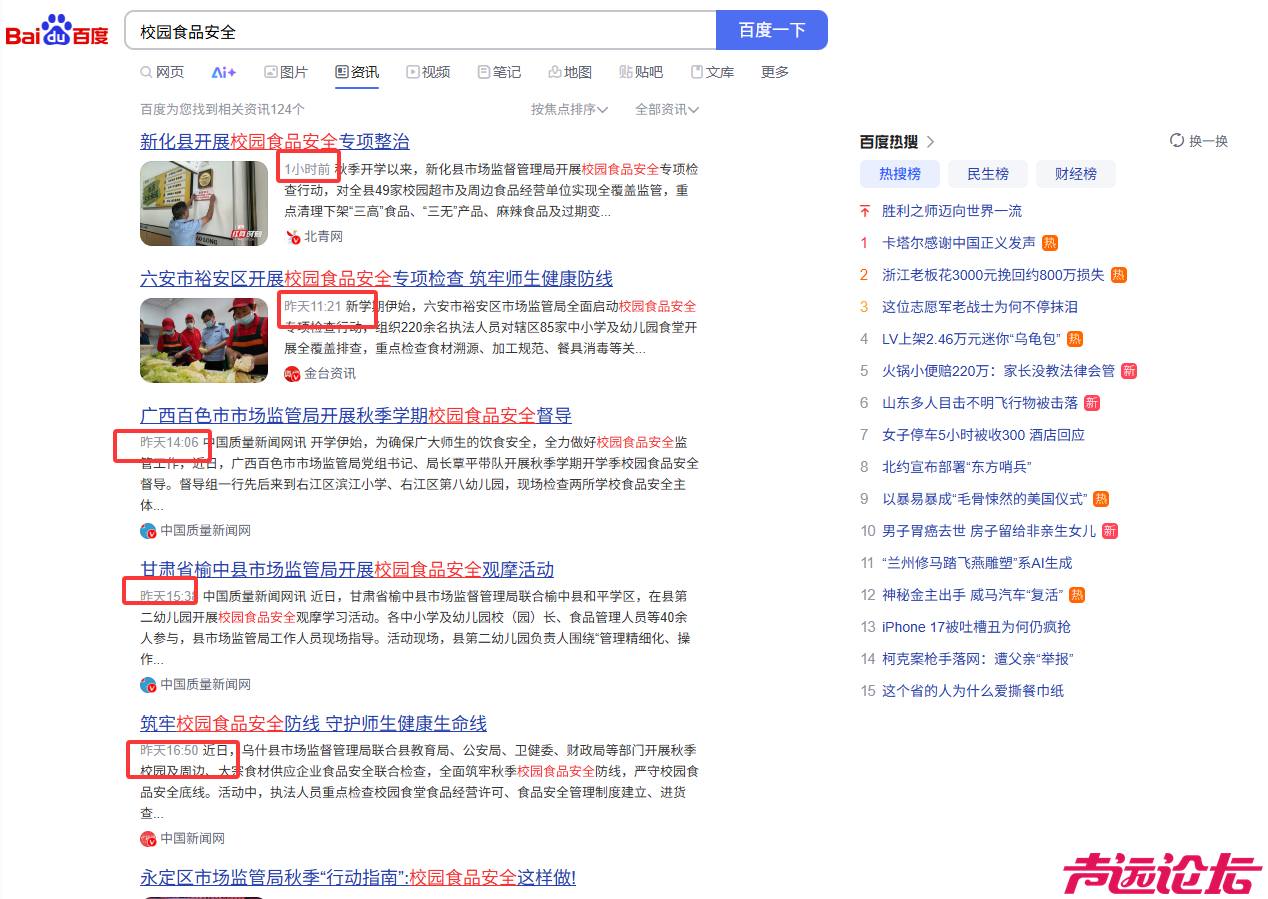Click the 北青网 source icon
The width and height of the screenshot is (1268, 899).
click(x=293, y=237)
